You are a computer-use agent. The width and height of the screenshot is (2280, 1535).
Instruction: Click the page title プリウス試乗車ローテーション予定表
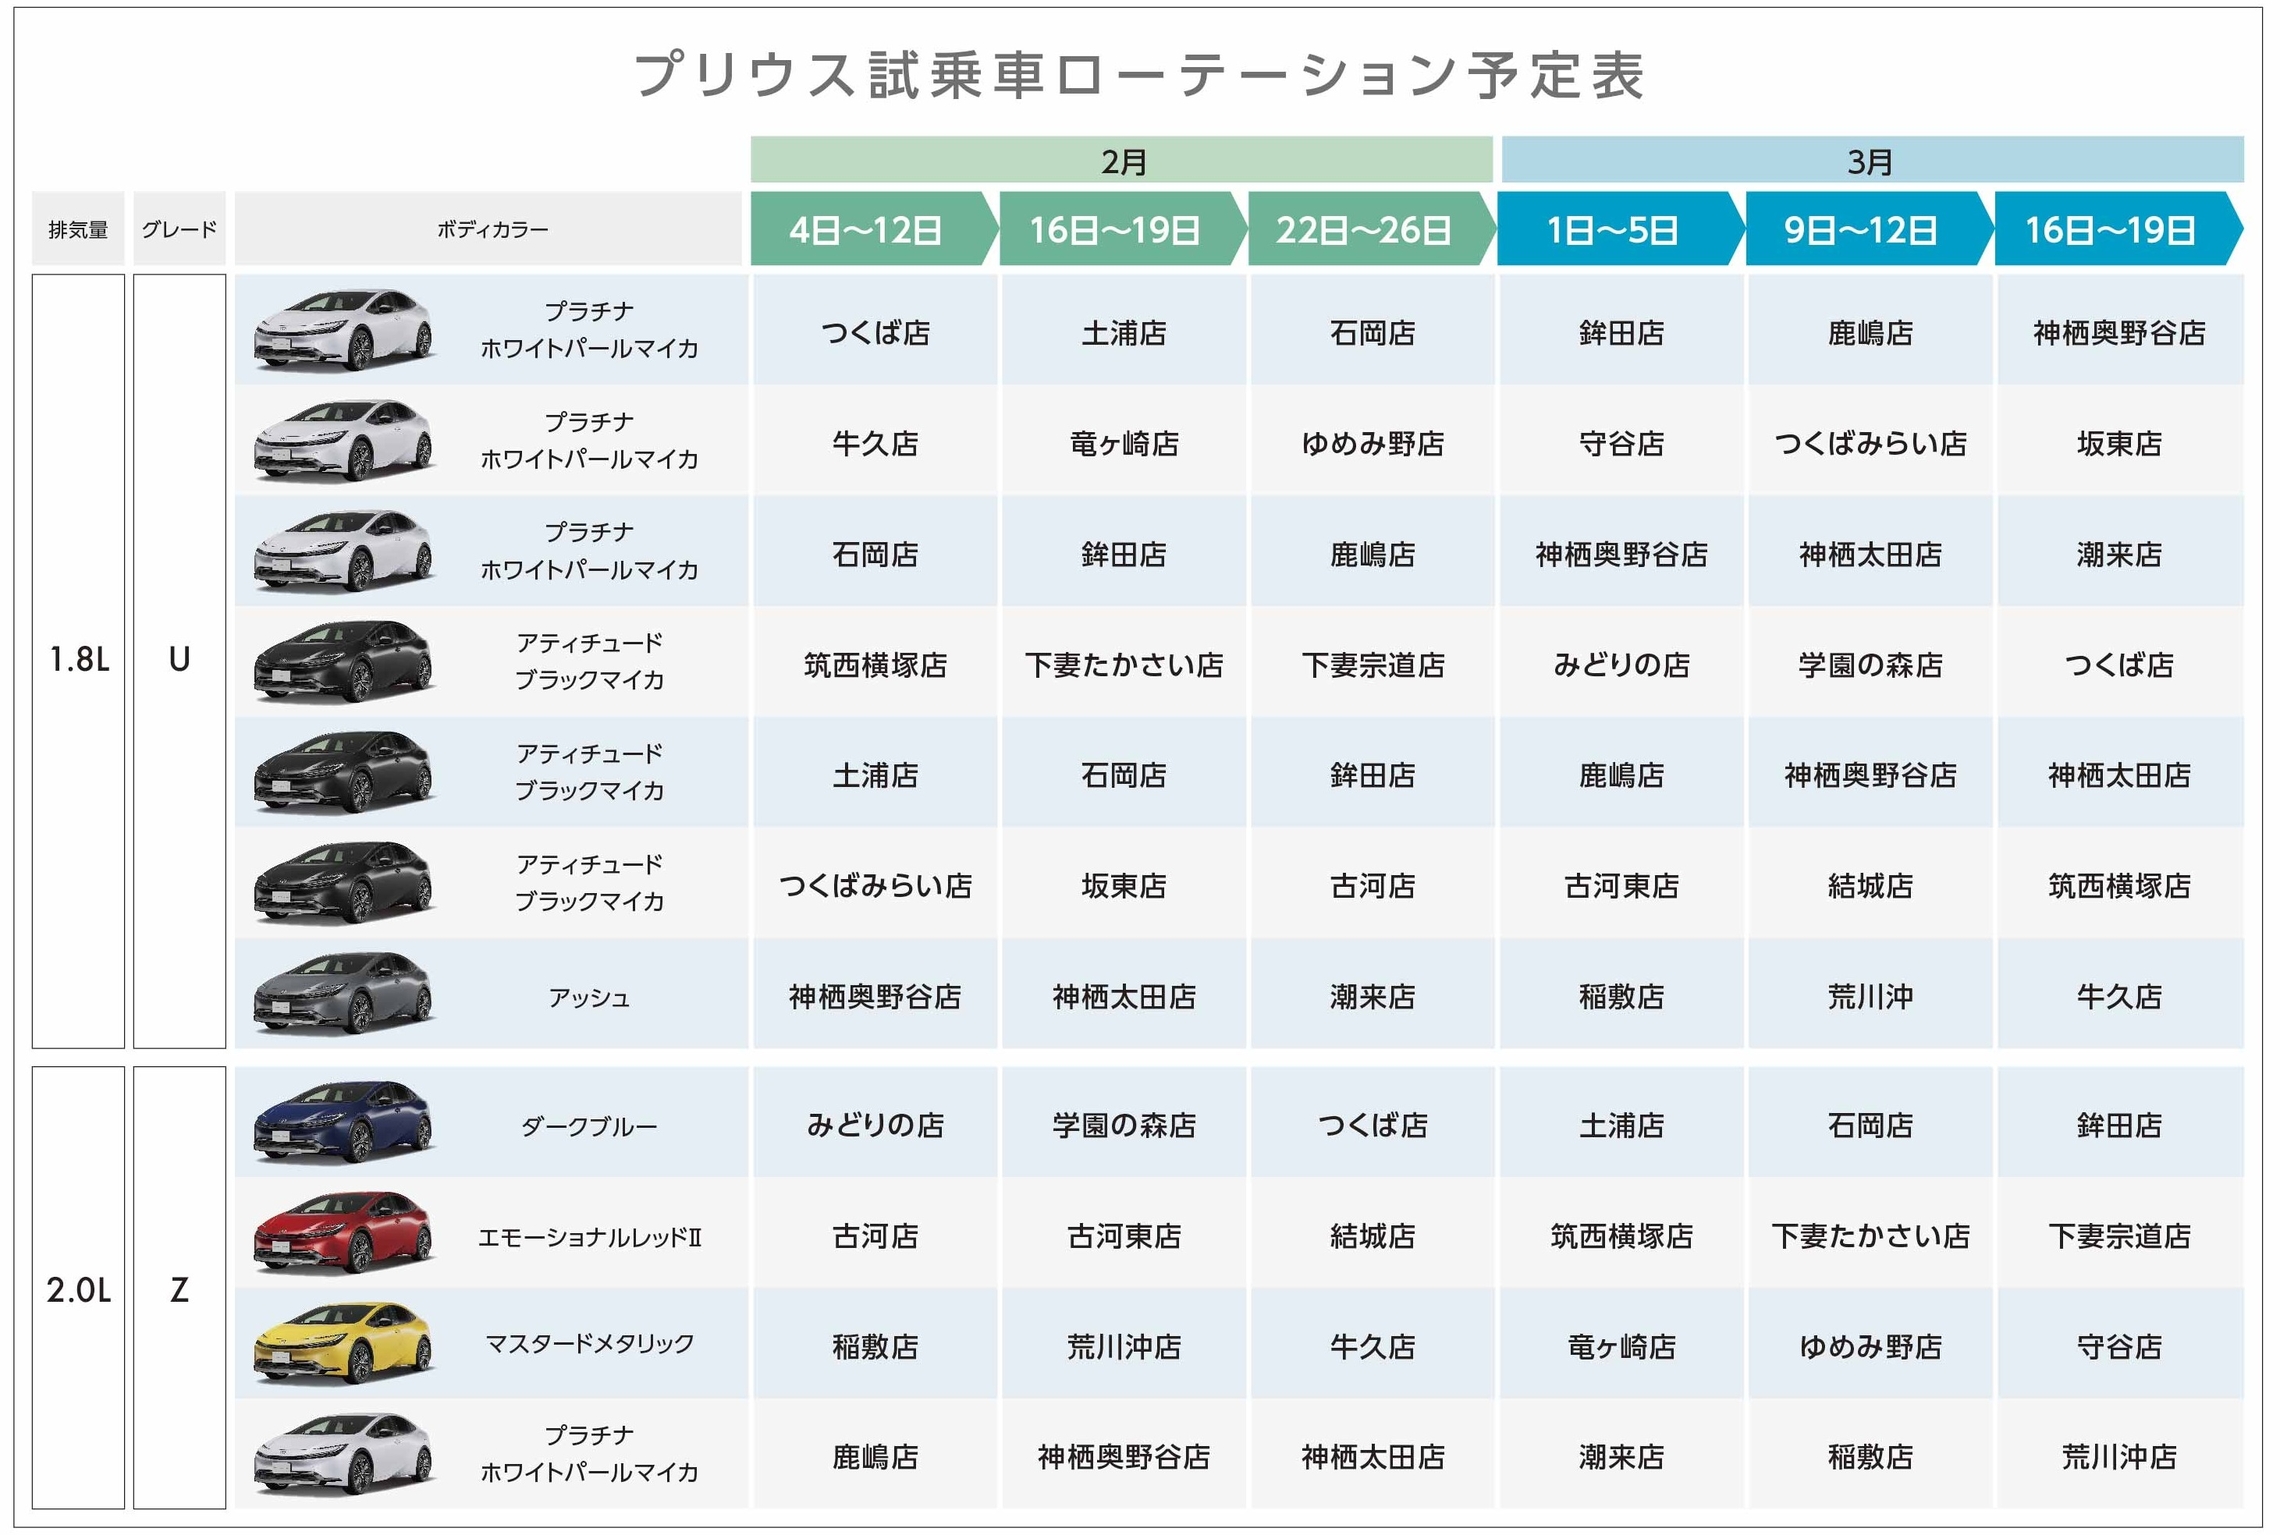1139,76
